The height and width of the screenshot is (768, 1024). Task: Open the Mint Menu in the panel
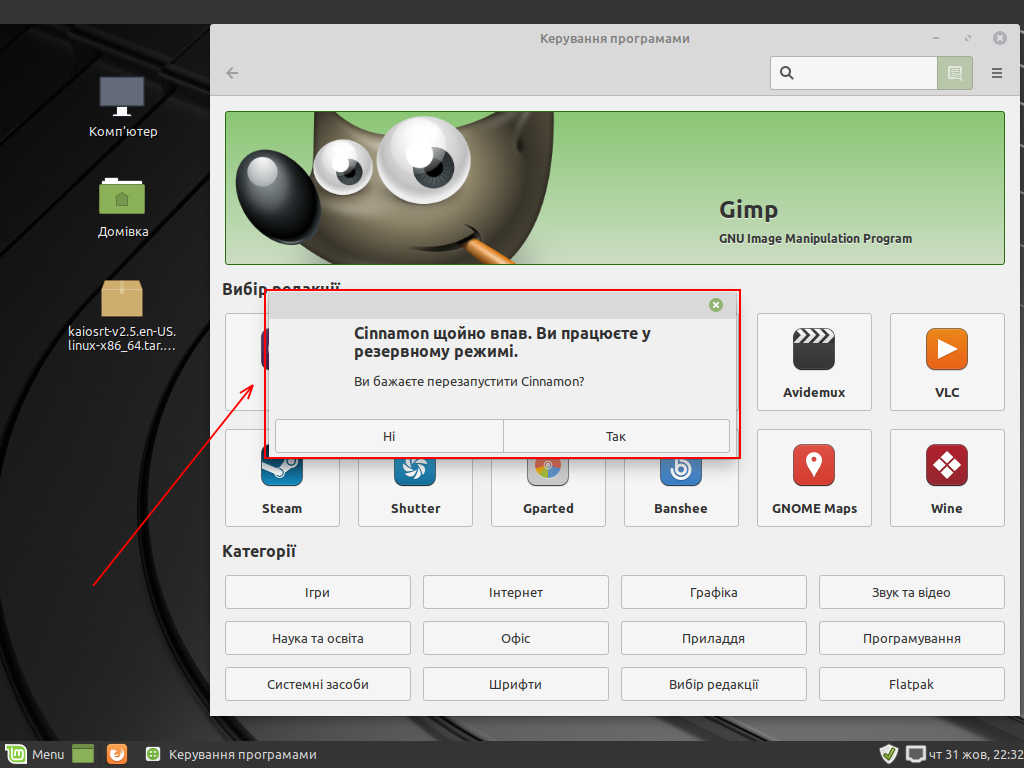(x=35, y=754)
